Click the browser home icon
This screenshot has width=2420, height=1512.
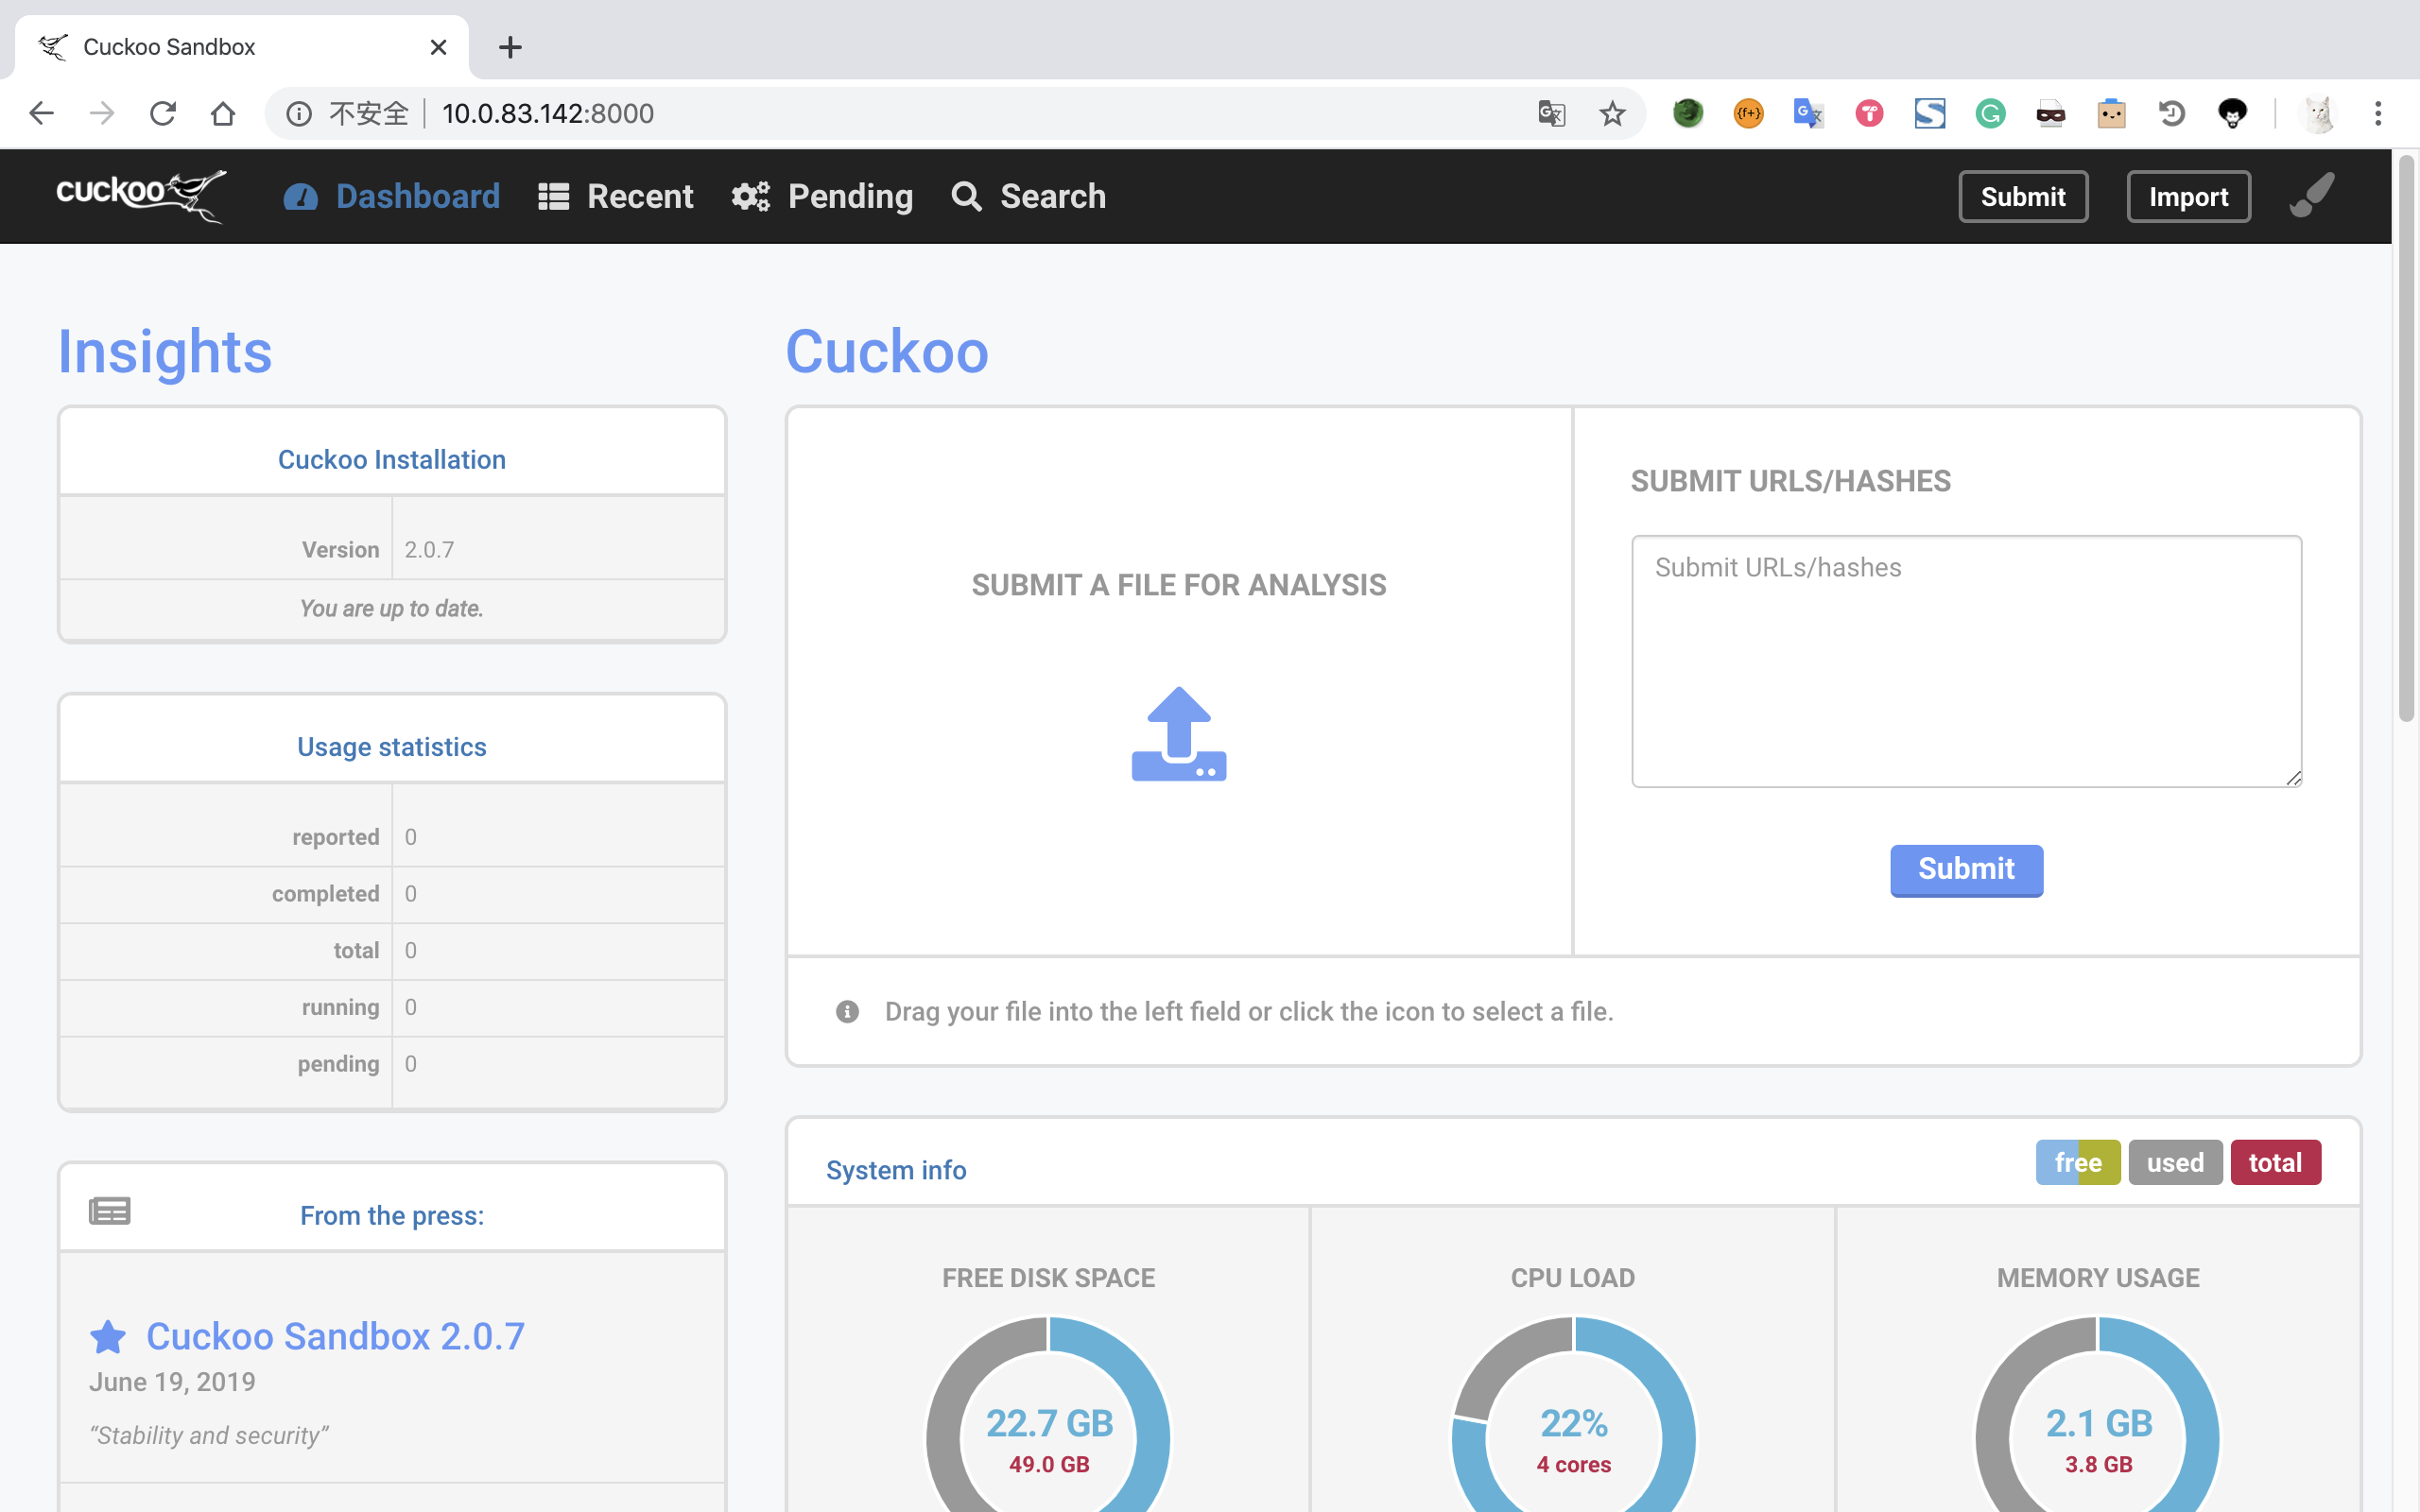(x=223, y=113)
